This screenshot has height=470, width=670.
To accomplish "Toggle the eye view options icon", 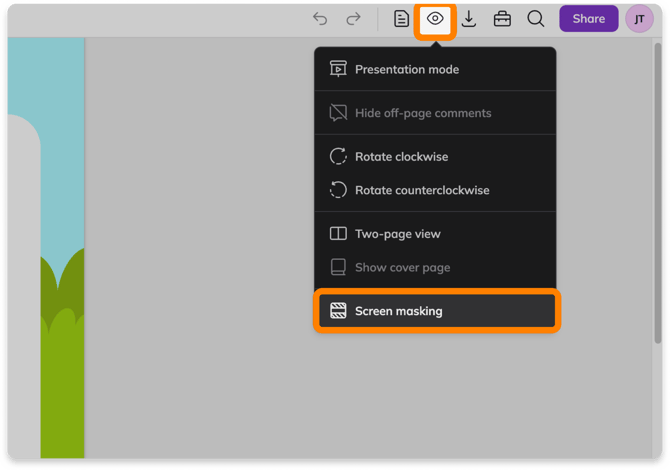I will (435, 19).
